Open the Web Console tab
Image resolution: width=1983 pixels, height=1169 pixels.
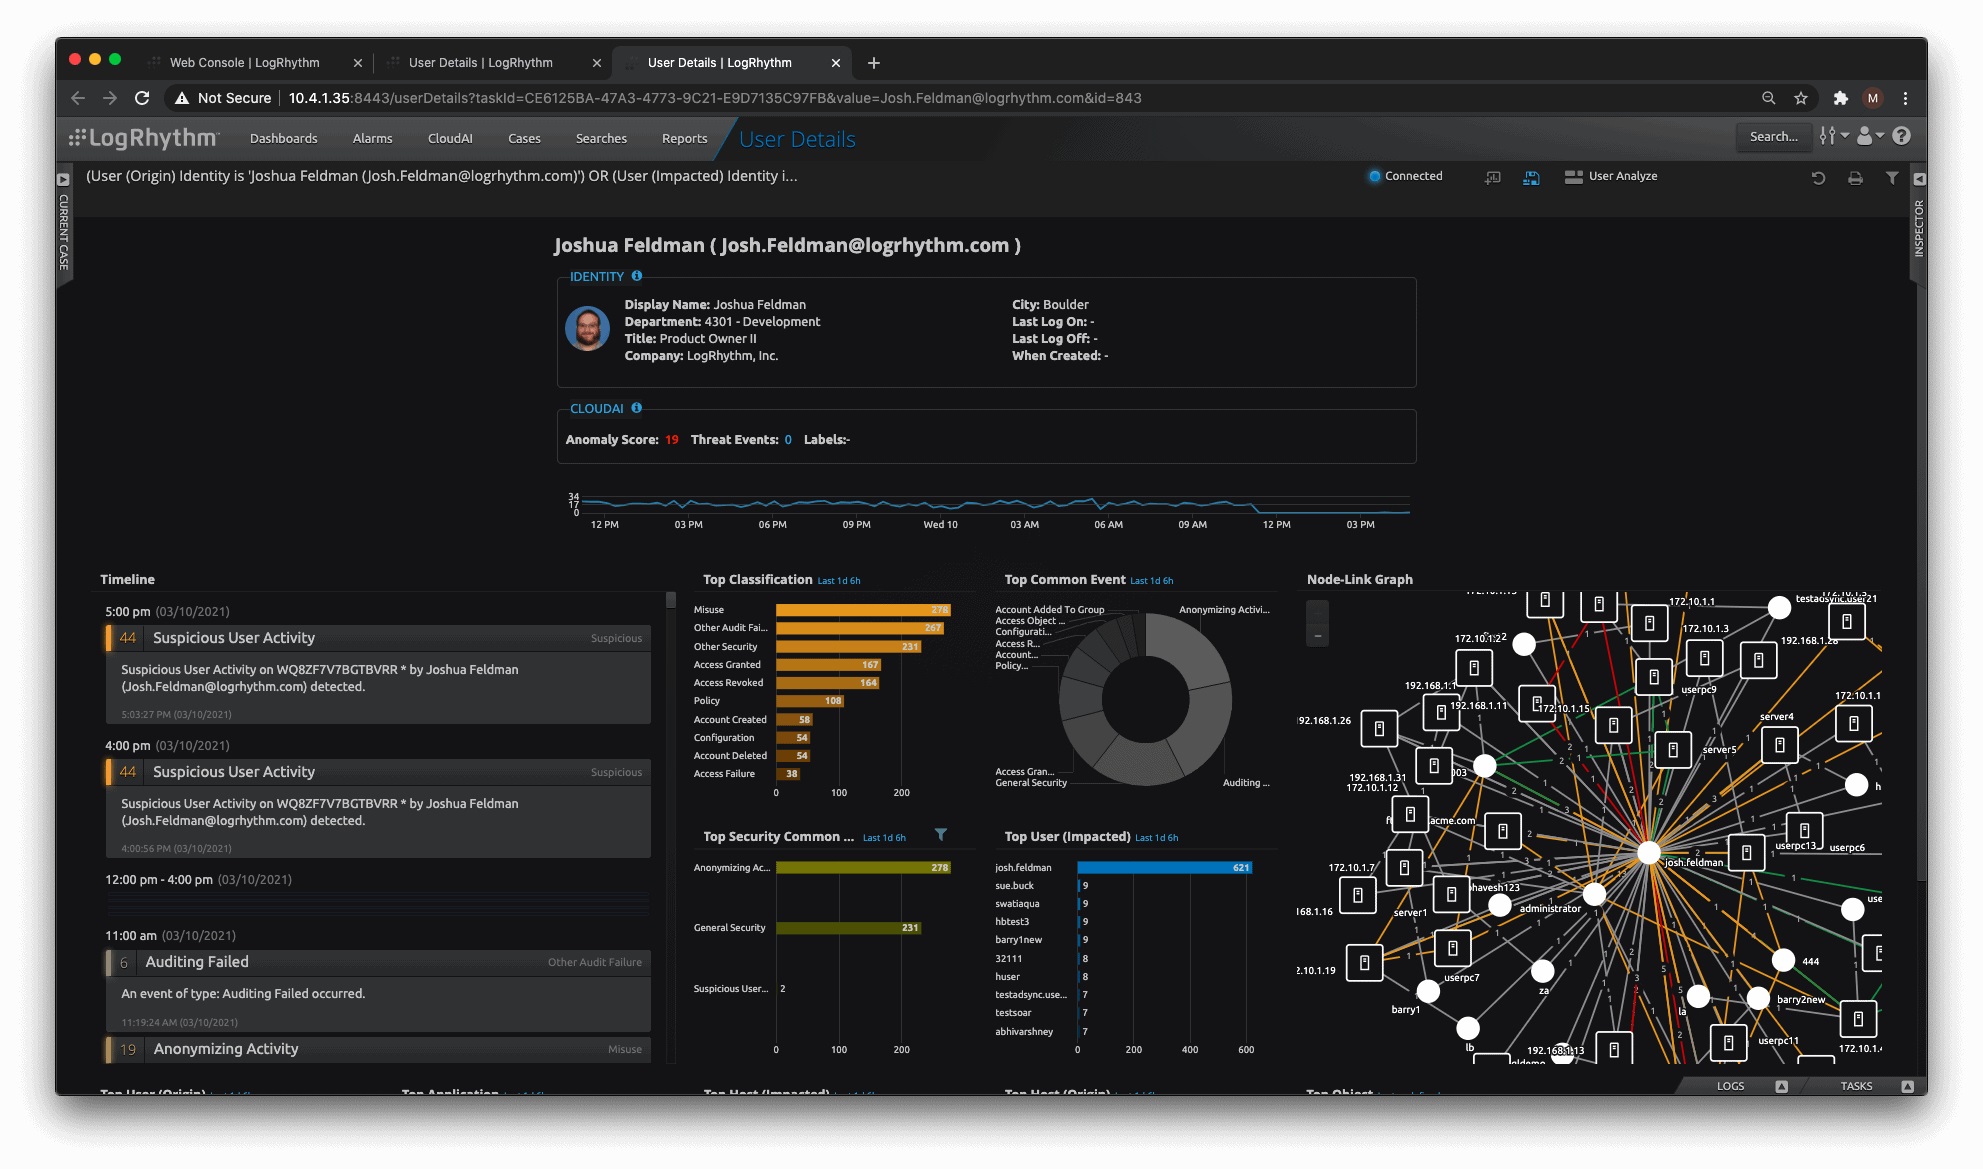click(x=246, y=61)
